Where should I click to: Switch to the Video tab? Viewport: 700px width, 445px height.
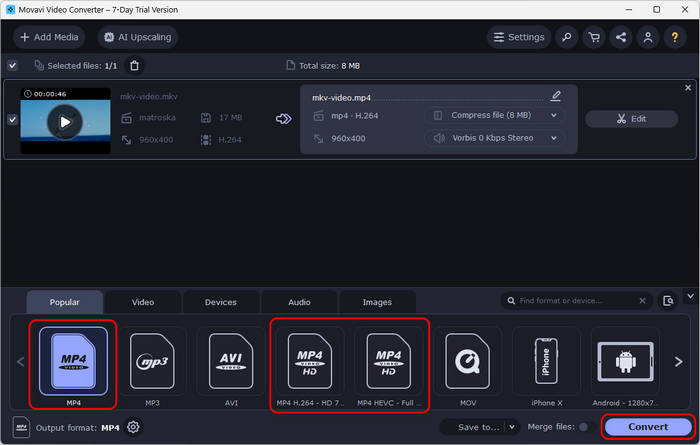[143, 302]
